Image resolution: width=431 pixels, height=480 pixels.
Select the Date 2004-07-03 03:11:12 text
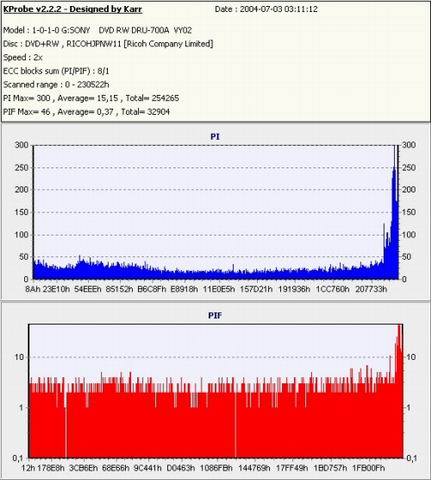click(266, 9)
